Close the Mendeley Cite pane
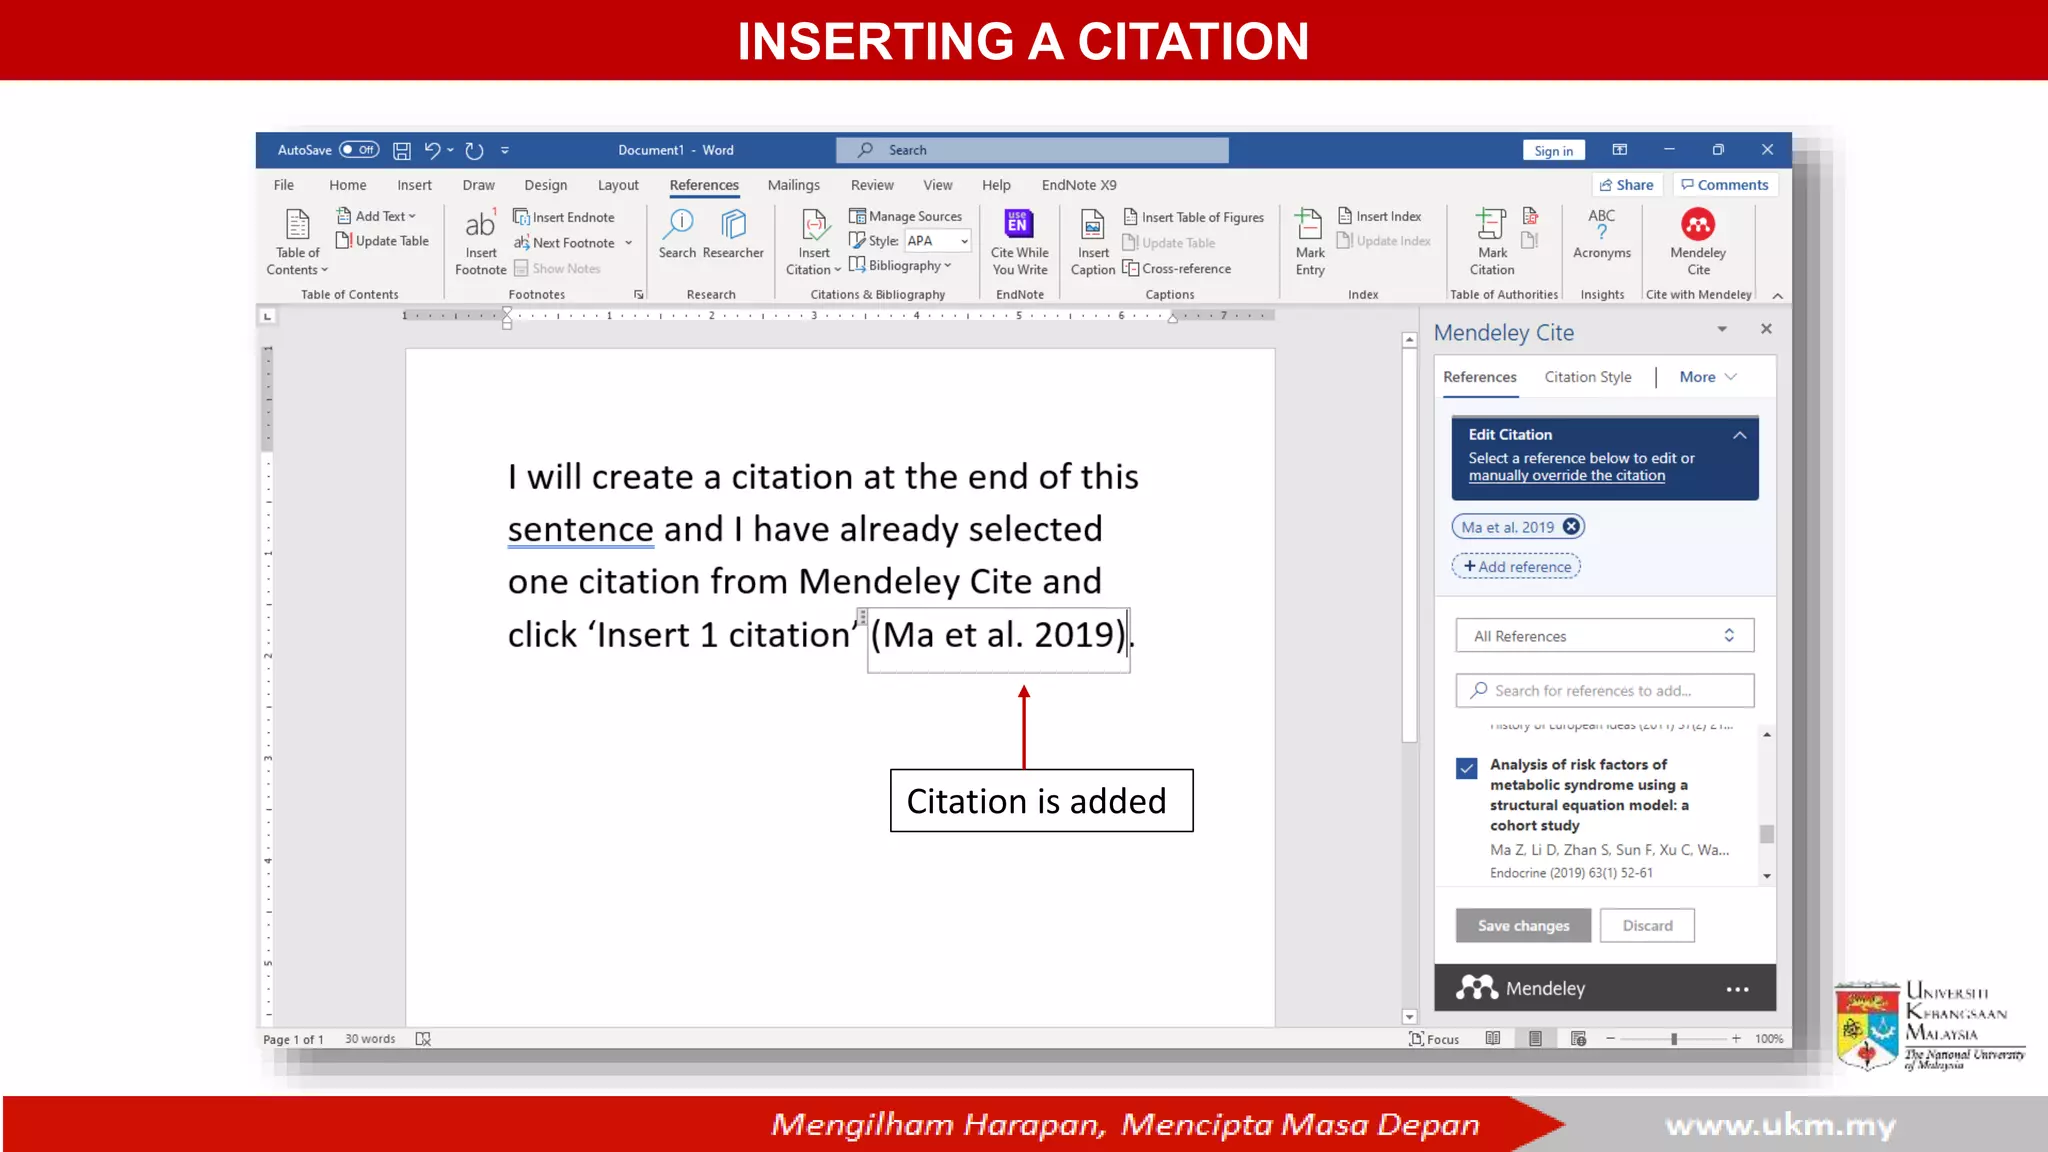This screenshot has width=2048, height=1152. (1766, 329)
